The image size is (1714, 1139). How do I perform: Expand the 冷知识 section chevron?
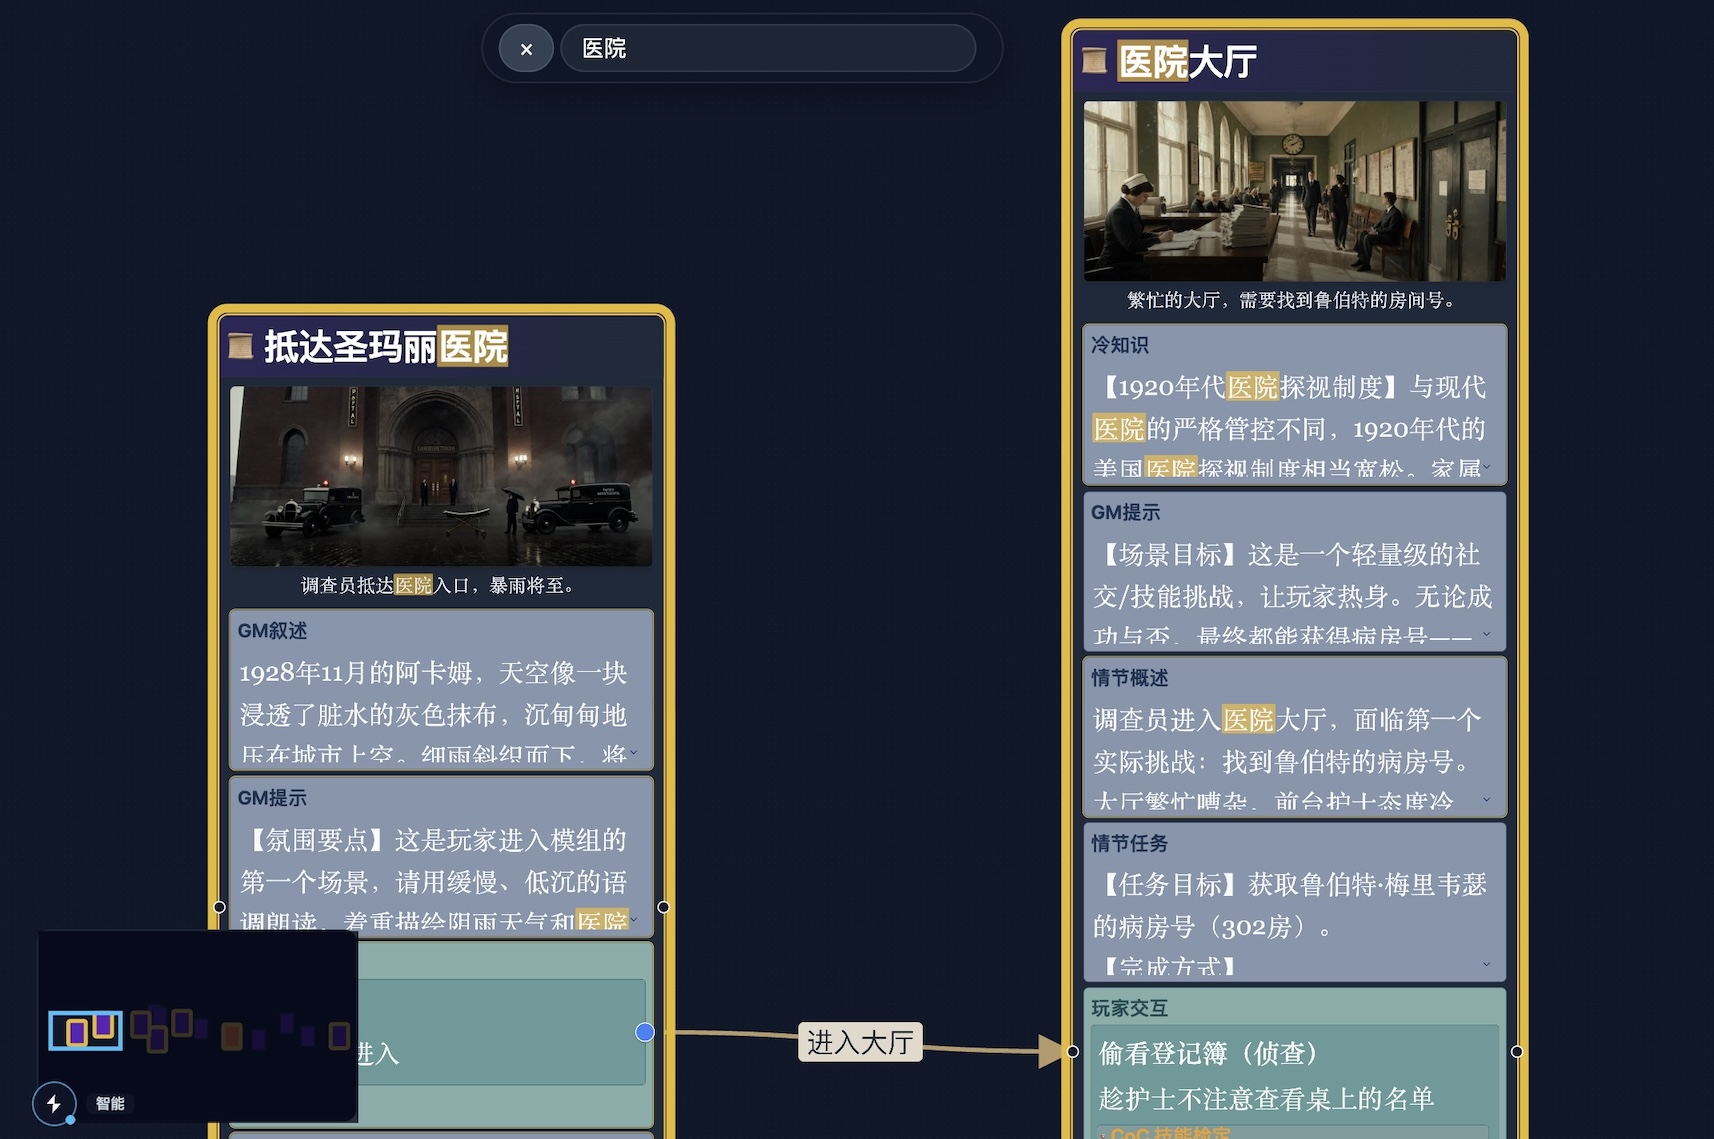pos(1487,466)
